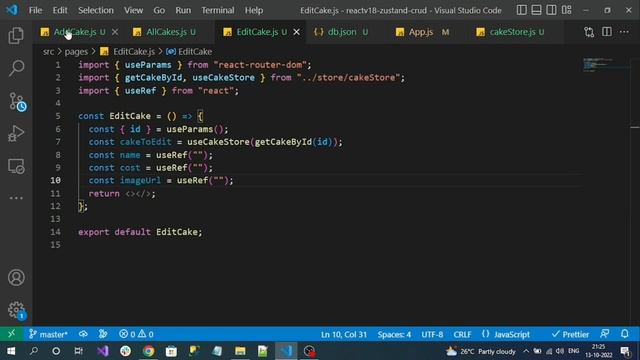Open the Remote Explorer view
Image resolution: width=640 pixels, height=360 pixels.
[x=16, y=166]
